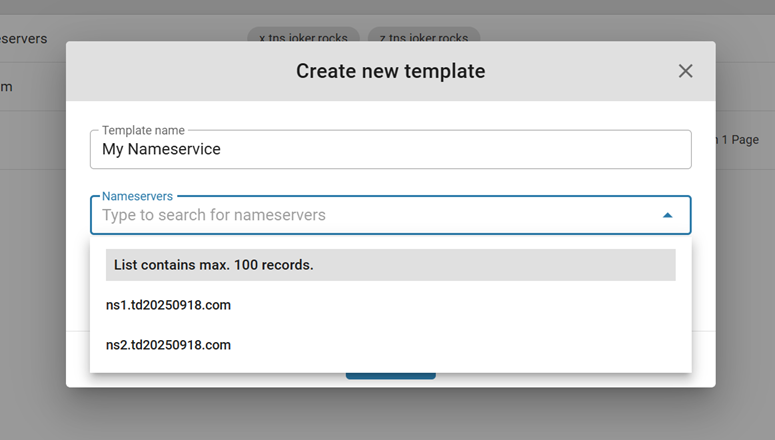Focus the Nameservers search box
This screenshot has height=440, width=775.
point(370,215)
